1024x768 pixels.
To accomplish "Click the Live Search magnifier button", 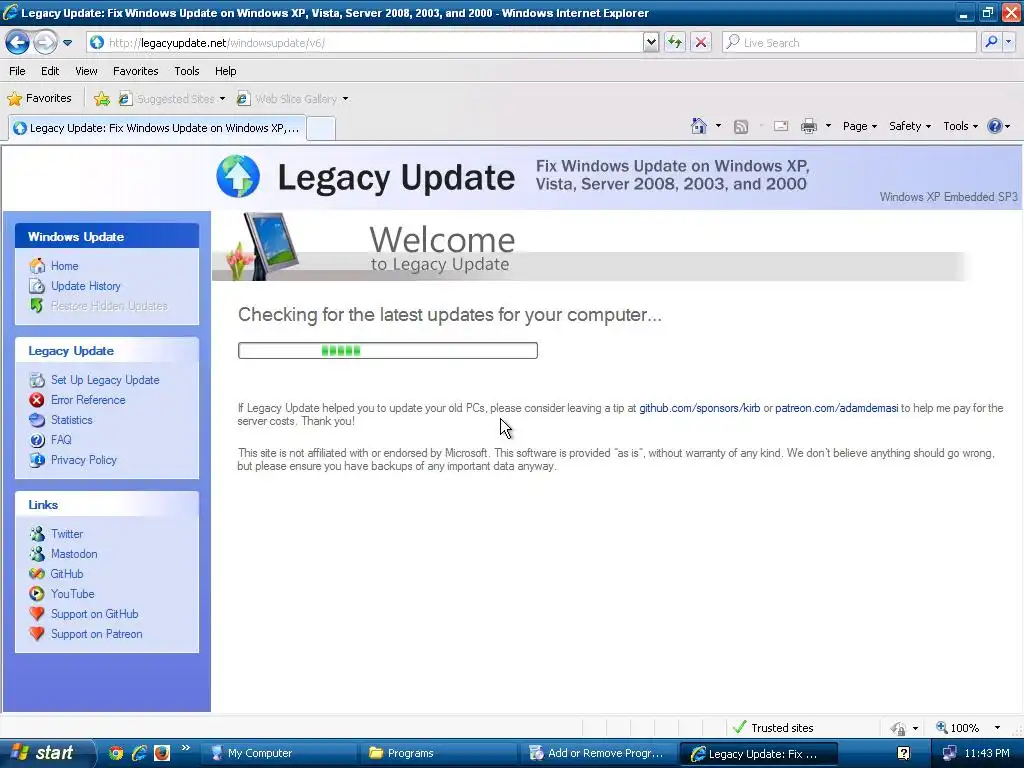I will [991, 42].
